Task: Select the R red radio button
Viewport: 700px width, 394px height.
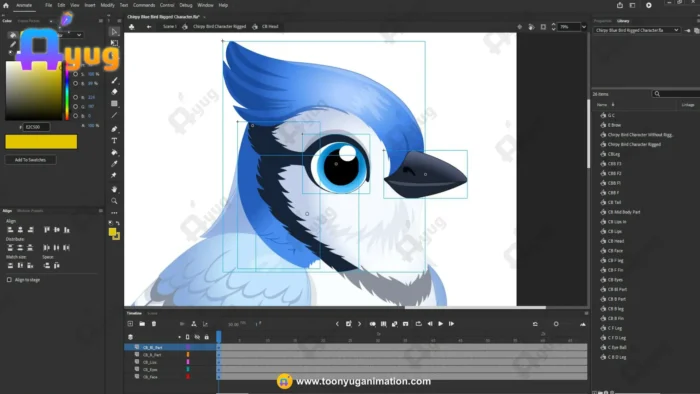Action: (75, 97)
